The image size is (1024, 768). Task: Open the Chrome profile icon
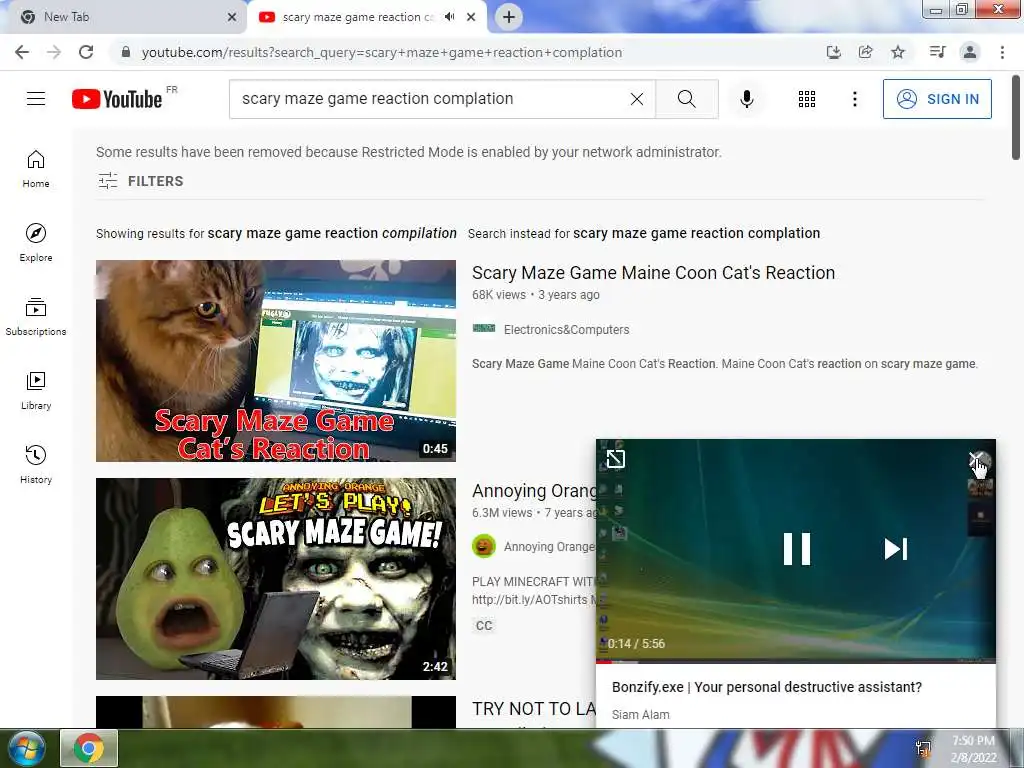click(970, 52)
